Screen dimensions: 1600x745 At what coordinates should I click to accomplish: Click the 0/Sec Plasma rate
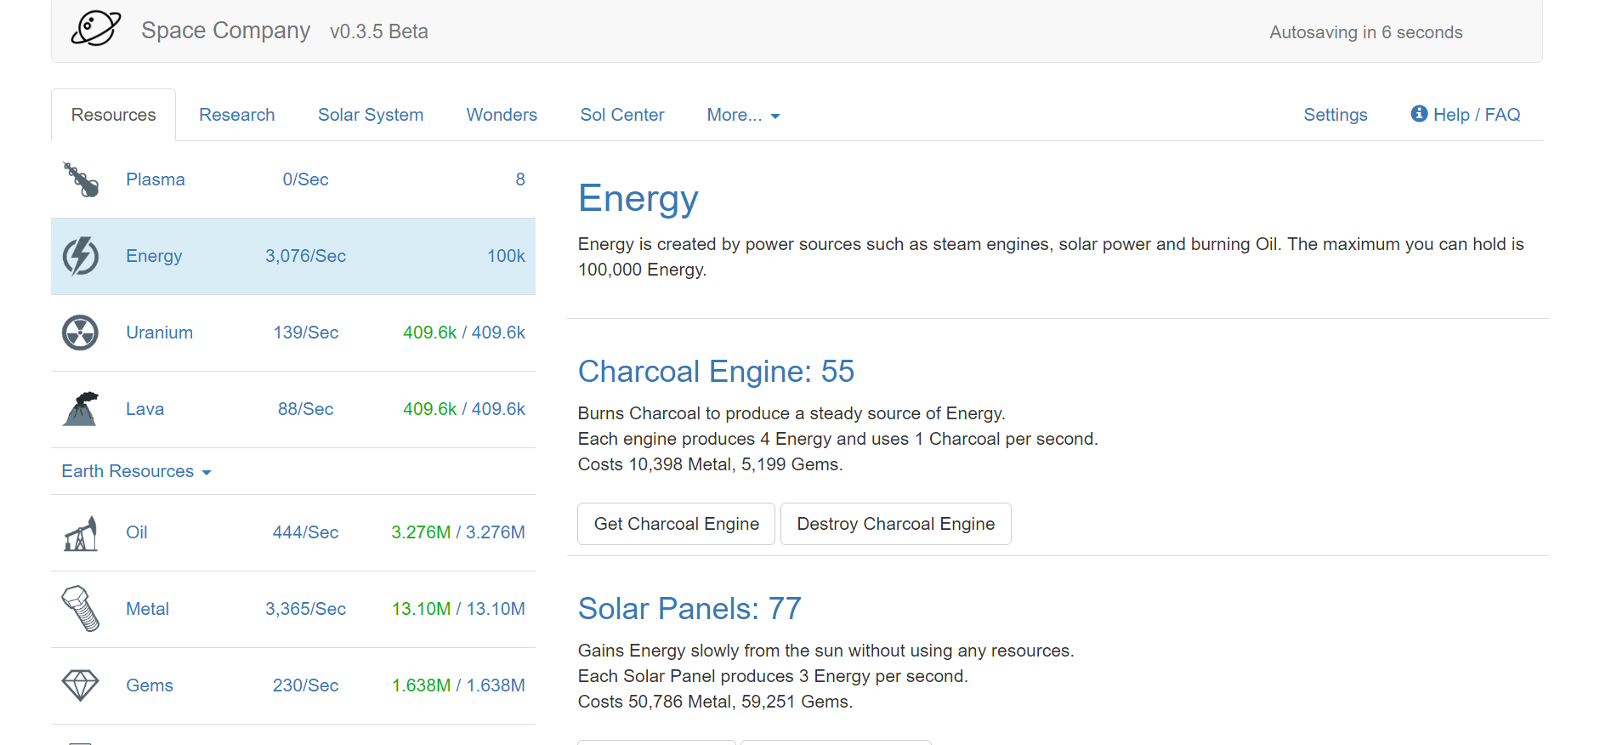click(x=305, y=180)
